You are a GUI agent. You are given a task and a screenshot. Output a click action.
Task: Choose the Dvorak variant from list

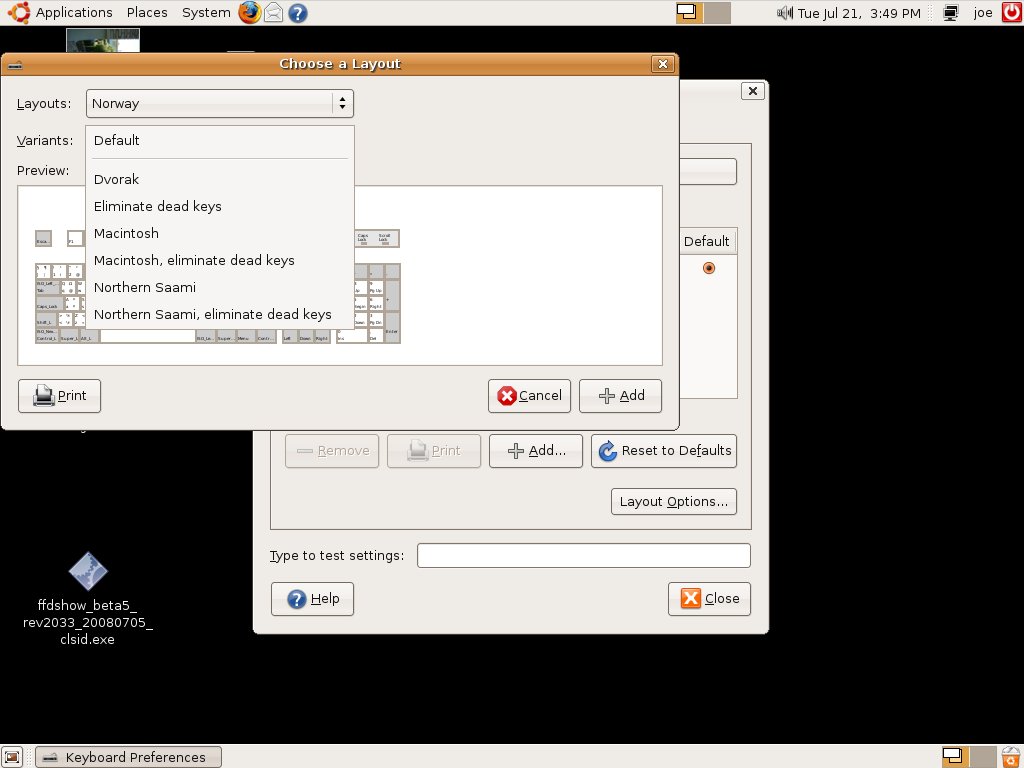[x=117, y=180]
